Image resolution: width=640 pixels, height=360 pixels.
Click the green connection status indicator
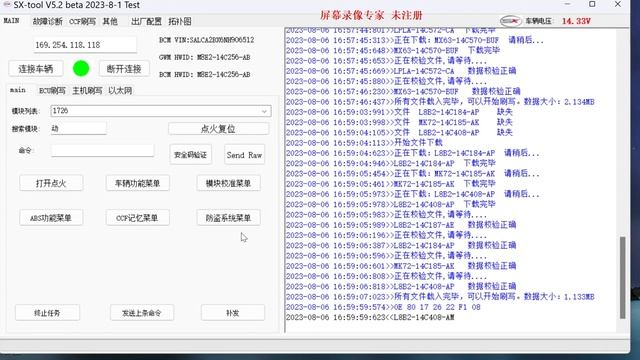[x=81, y=68]
